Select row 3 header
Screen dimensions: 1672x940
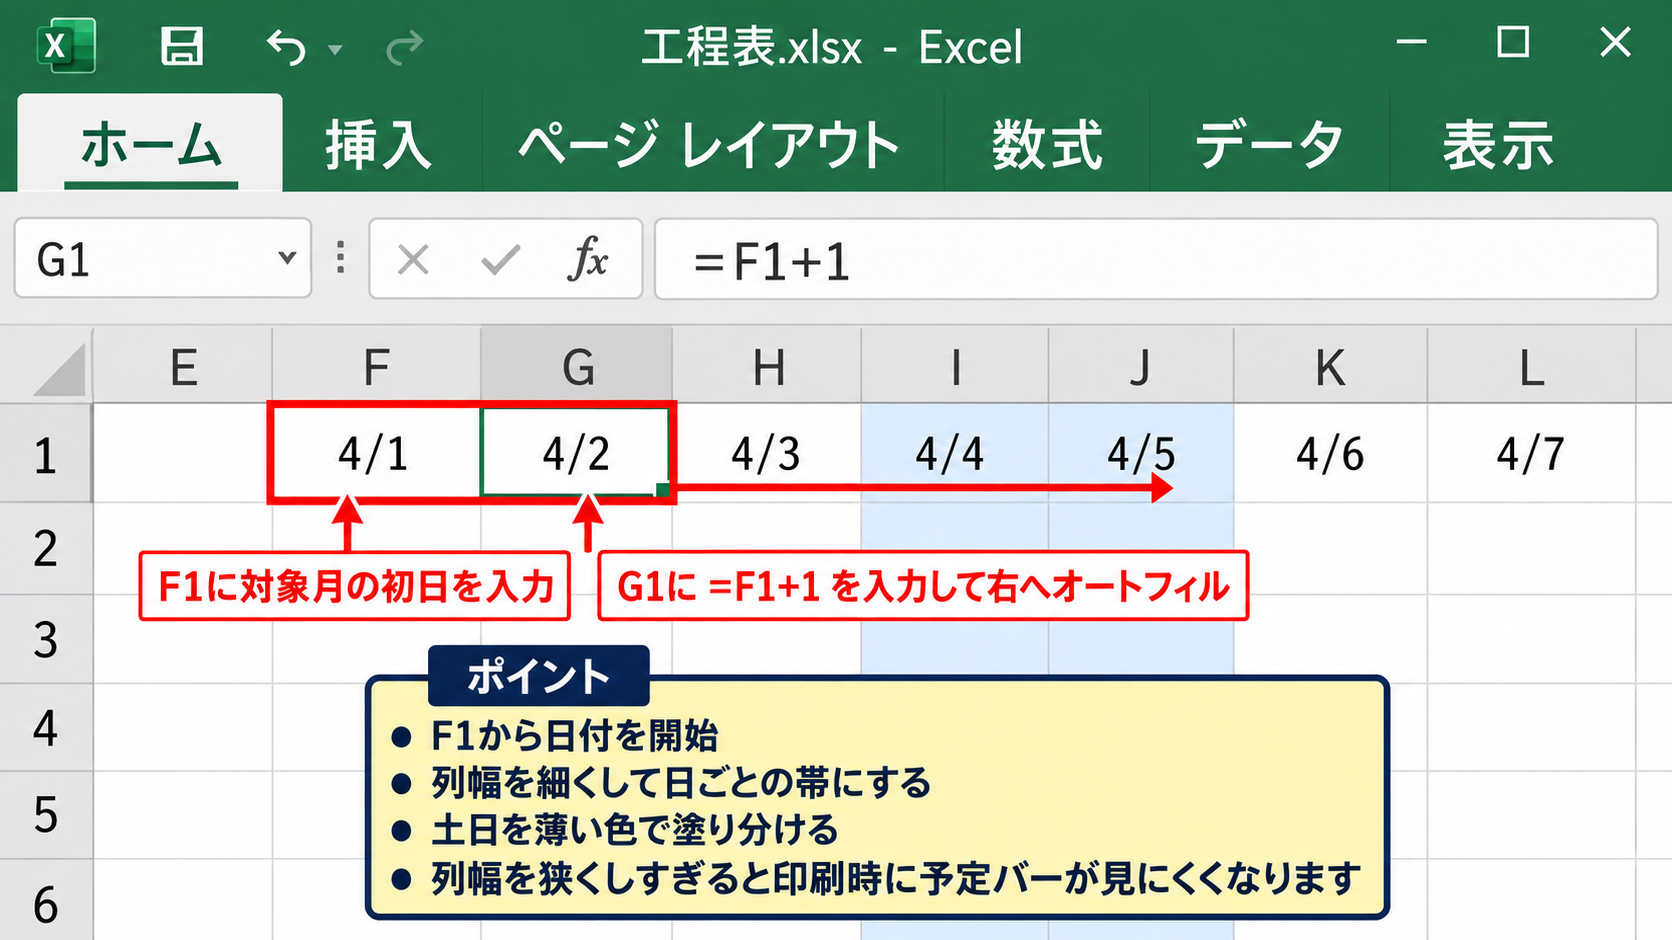click(45, 639)
